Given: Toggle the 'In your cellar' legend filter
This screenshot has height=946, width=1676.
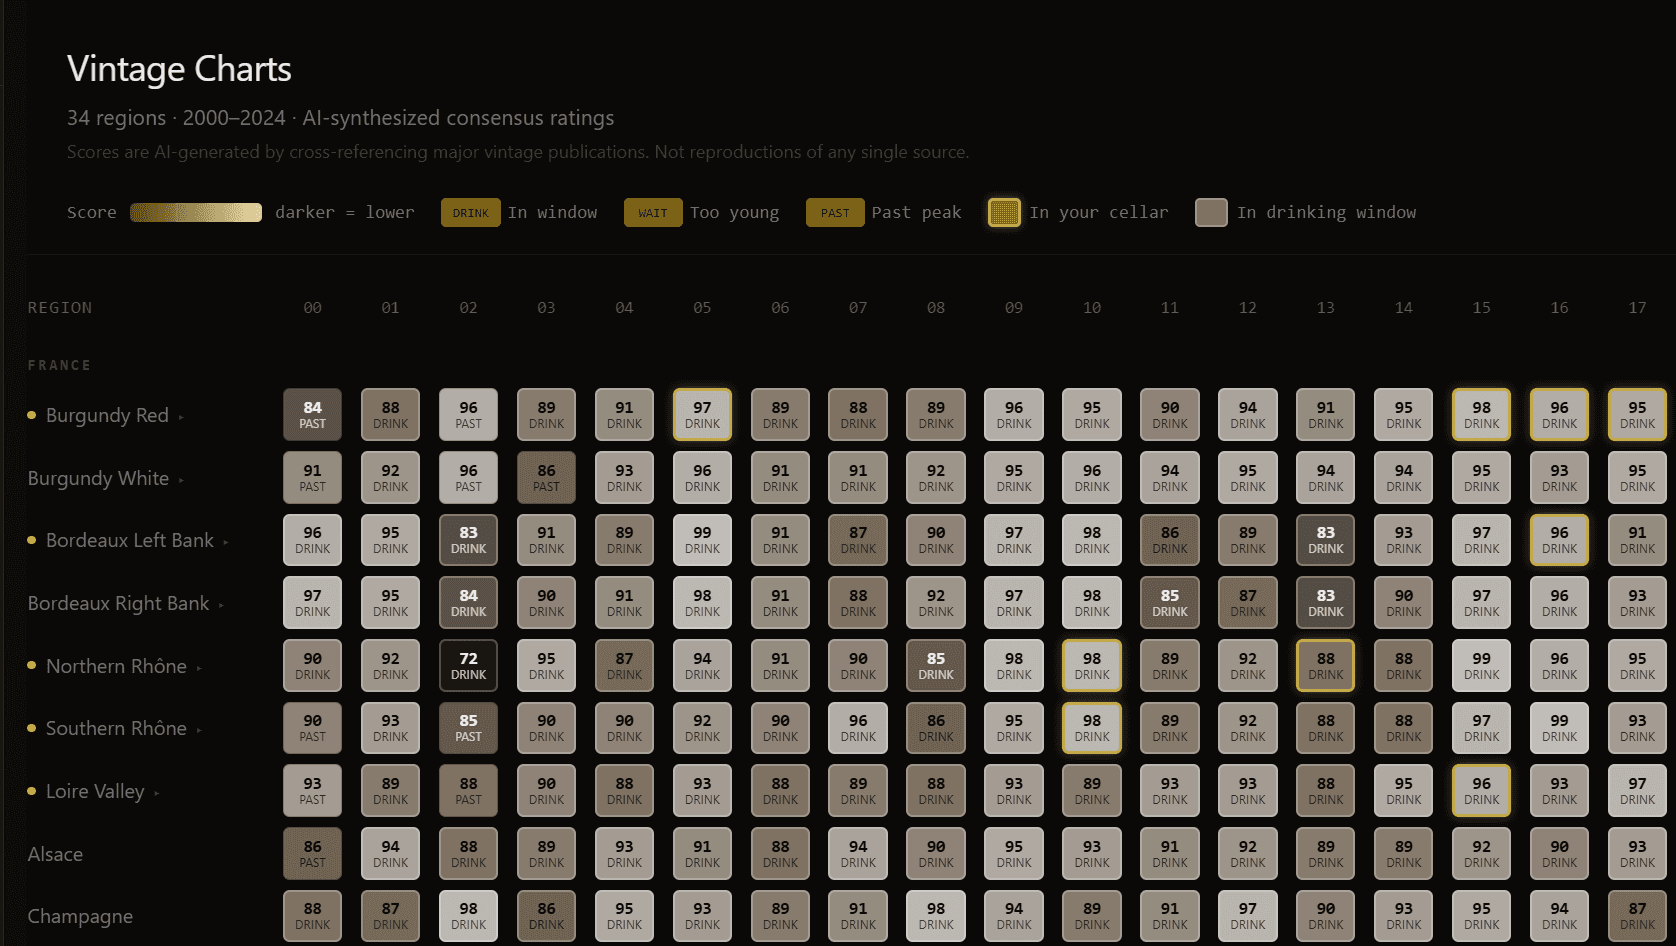Looking at the screenshot, I should (1004, 212).
